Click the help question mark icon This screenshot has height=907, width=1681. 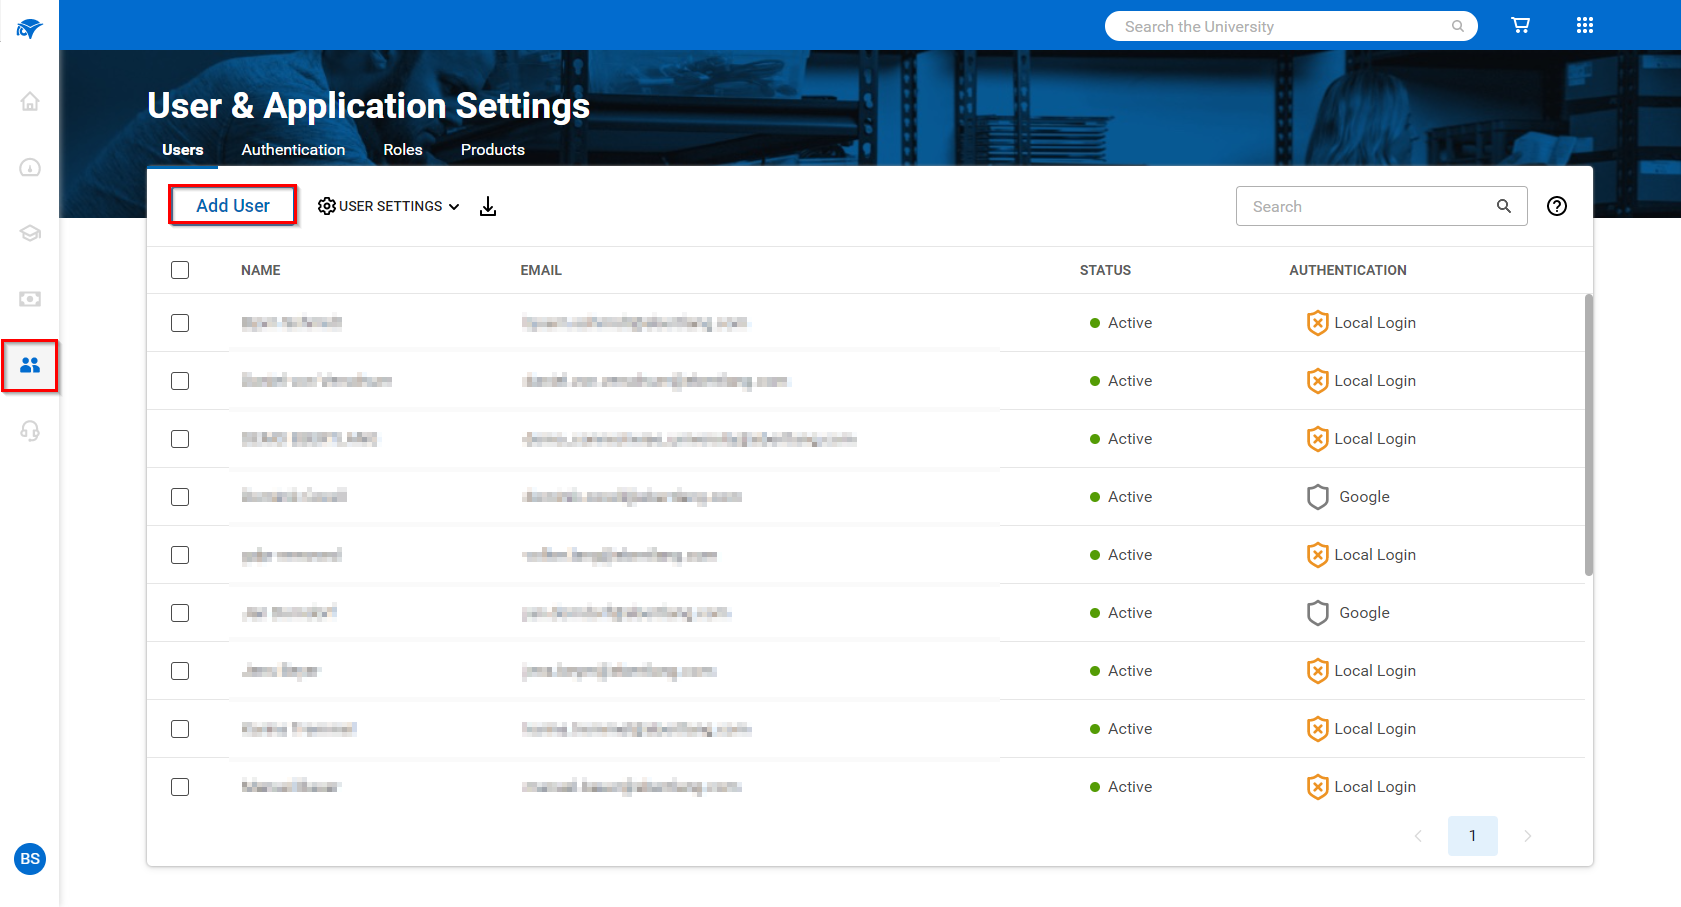click(1556, 206)
